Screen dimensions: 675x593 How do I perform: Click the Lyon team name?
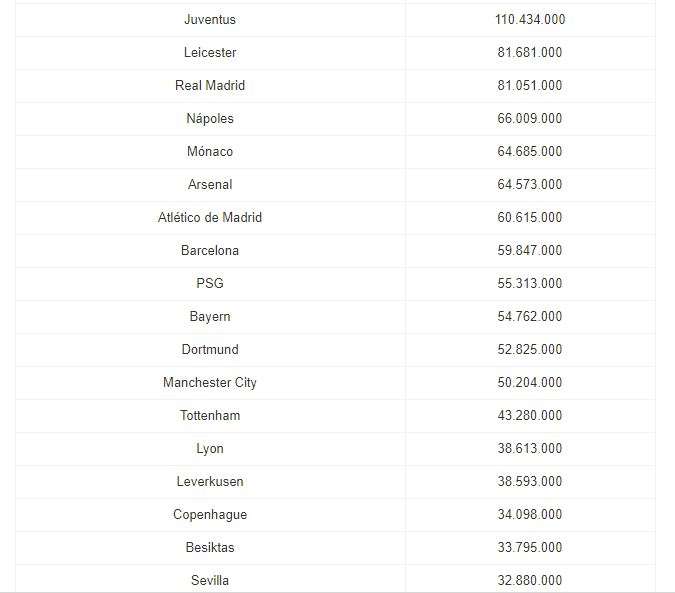click(210, 448)
